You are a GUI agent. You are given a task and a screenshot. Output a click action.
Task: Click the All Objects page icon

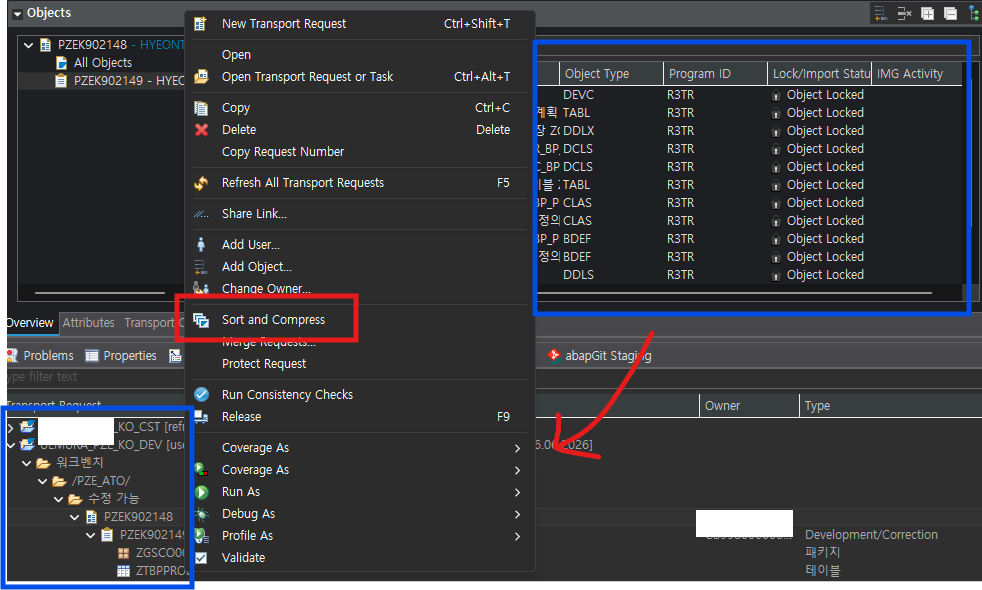tap(61, 63)
